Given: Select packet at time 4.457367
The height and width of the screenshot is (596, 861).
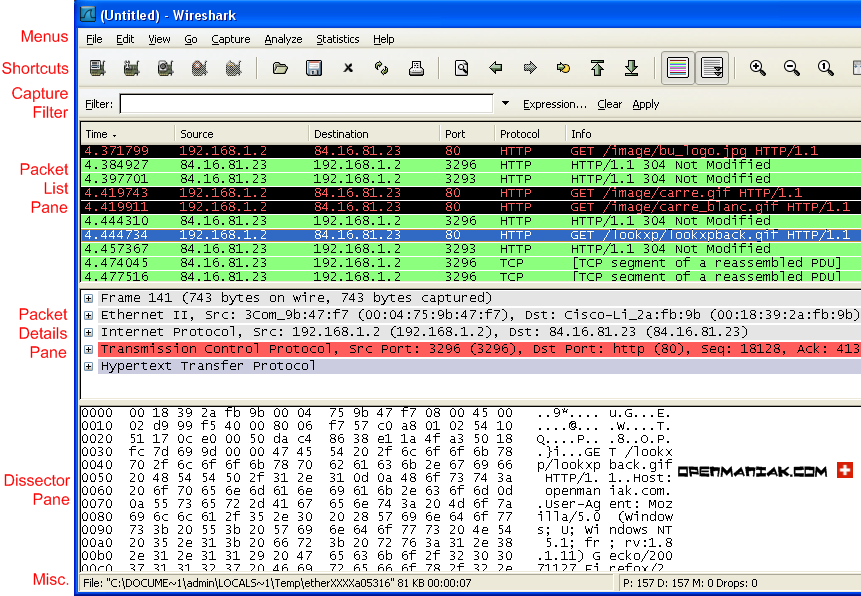Looking at the screenshot, I should pos(471,249).
